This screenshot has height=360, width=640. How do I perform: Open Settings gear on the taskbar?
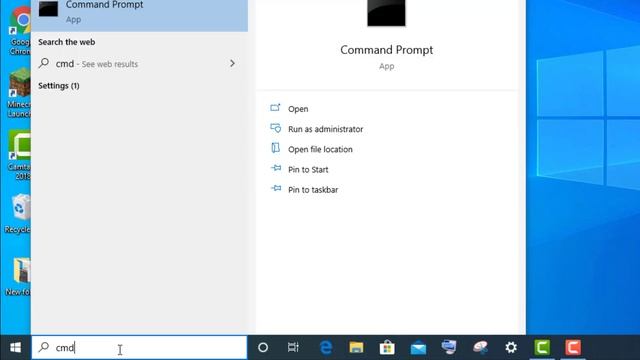pyautogui.click(x=511, y=347)
